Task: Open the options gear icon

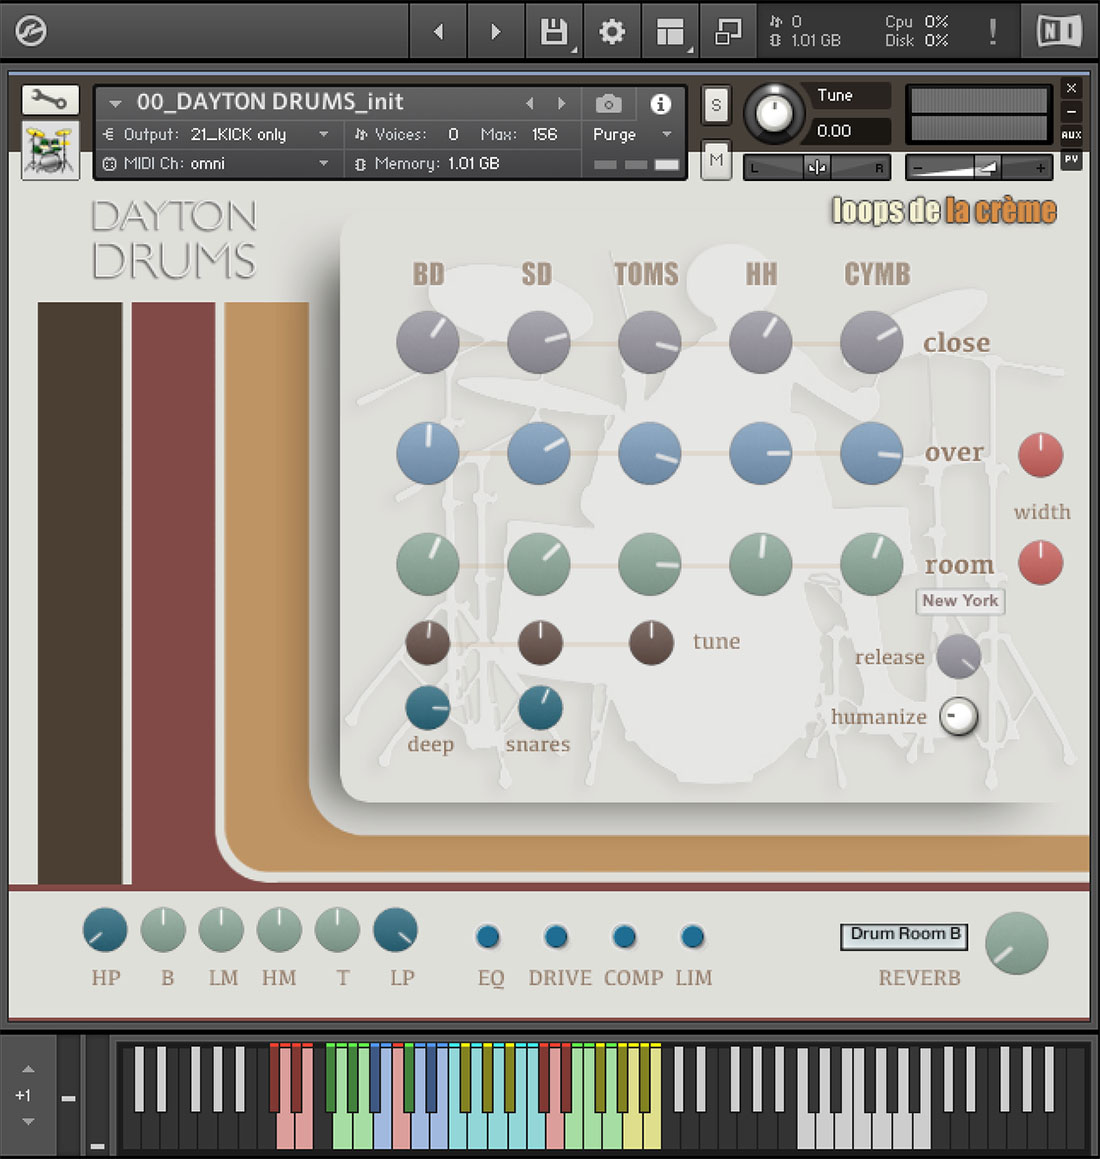Action: [x=611, y=31]
